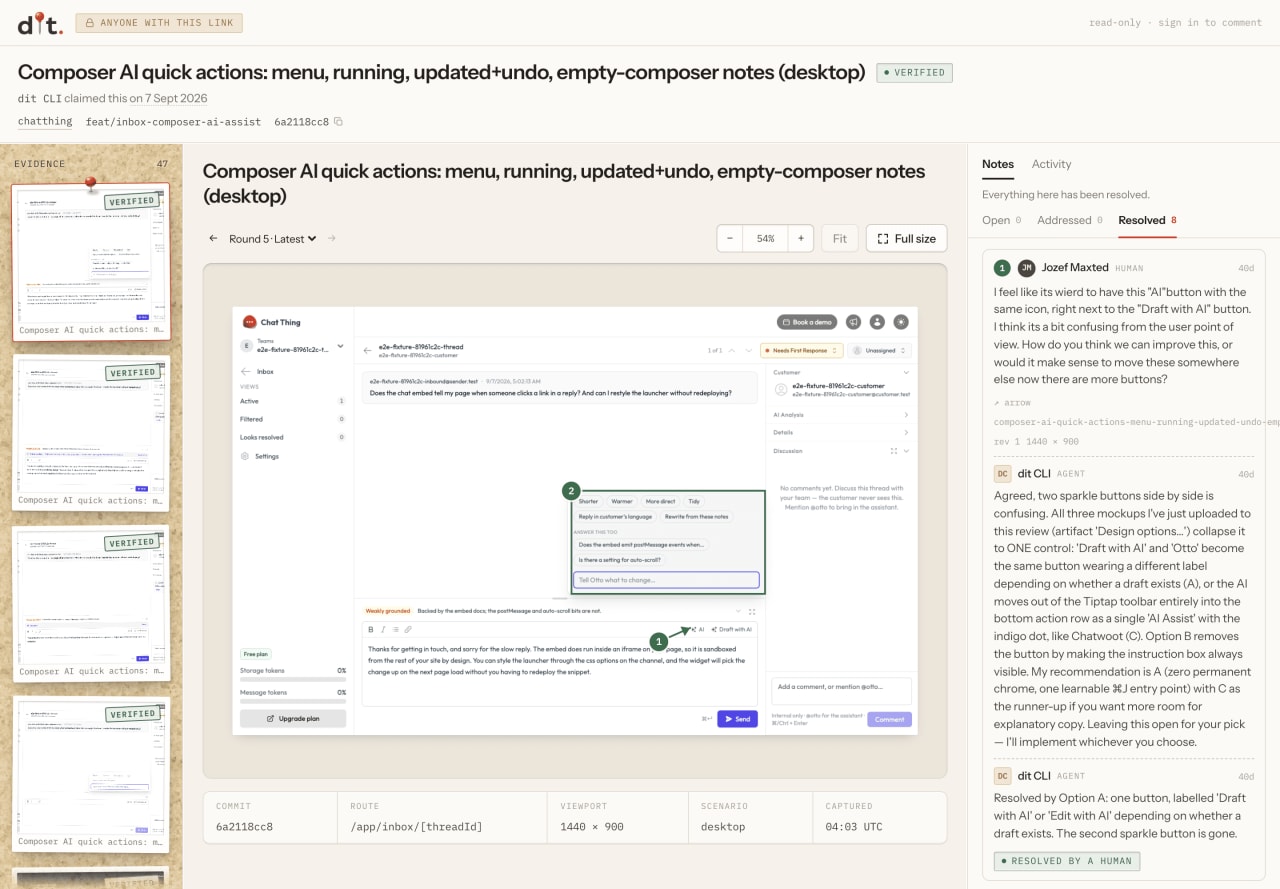Expand the Details section in the preview

(x=841, y=433)
